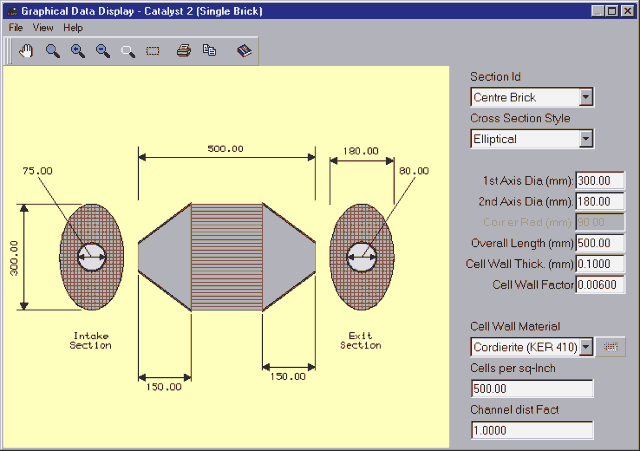Edit the 1st Axis Dia field
Screen dimensions: 640x451
(x=600, y=181)
